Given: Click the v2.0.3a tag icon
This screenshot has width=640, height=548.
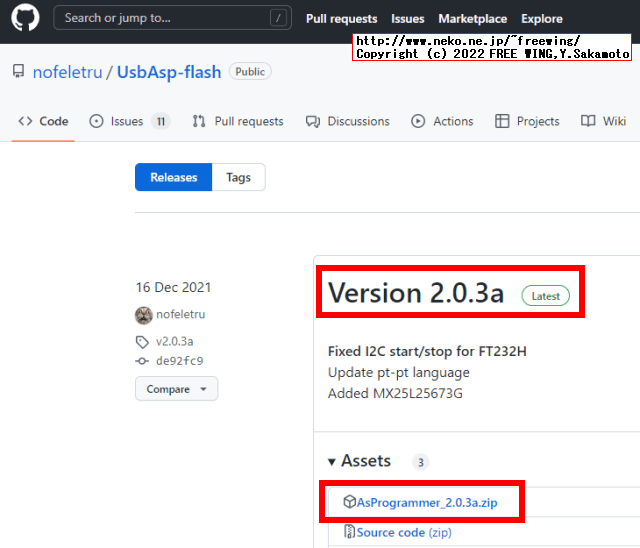Looking at the screenshot, I should pos(143,341).
